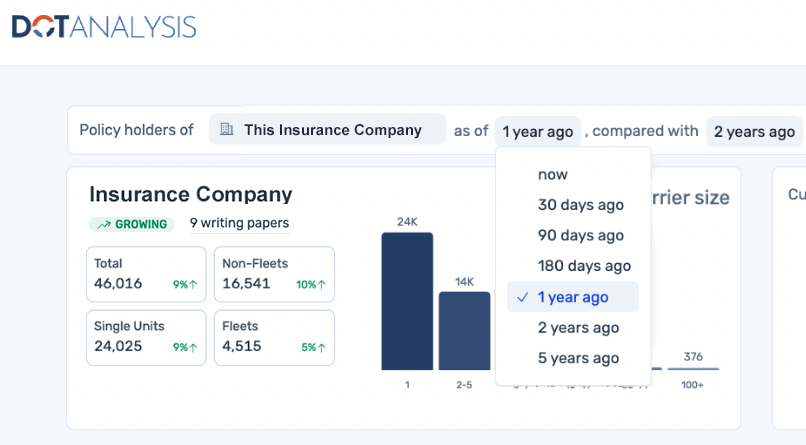This screenshot has height=445, width=806.
Task: Open the 'as of' 1 year ago dropdown
Action: click(x=537, y=131)
